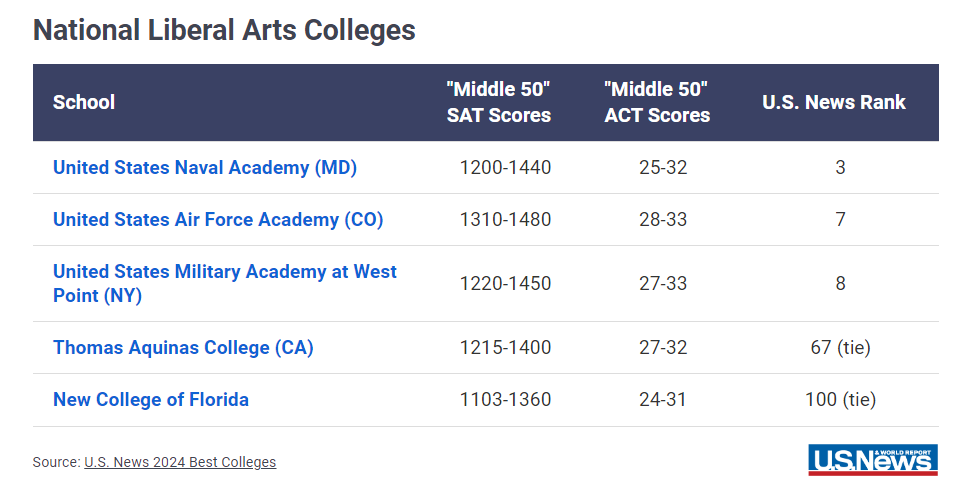Select the 1310-1480 SAT score cell
The image size is (956, 502).
tap(505, 220)
